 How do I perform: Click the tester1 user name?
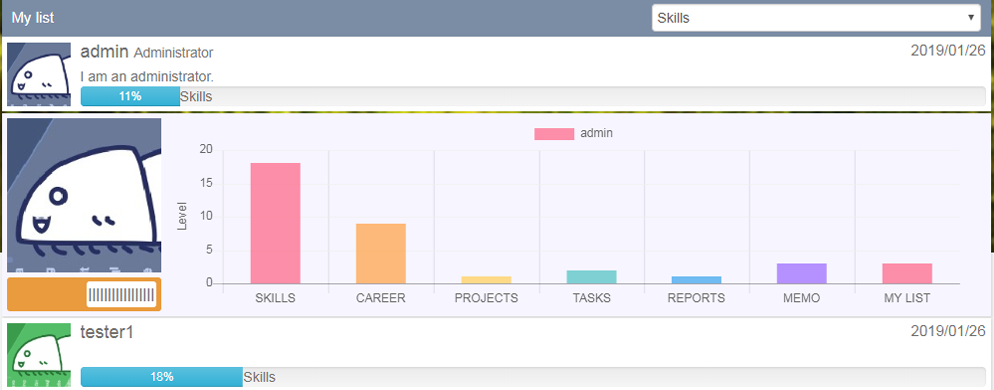[107, 332]
